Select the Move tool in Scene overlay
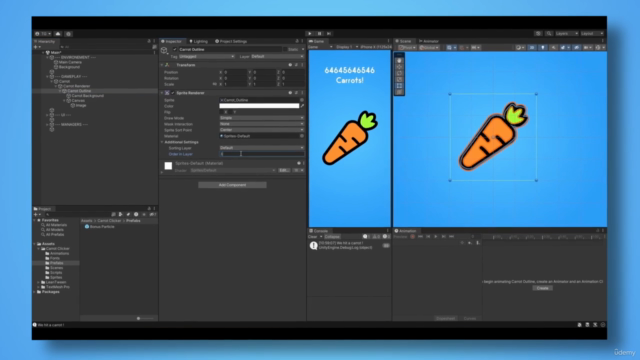640x360 pixels. 399,67
